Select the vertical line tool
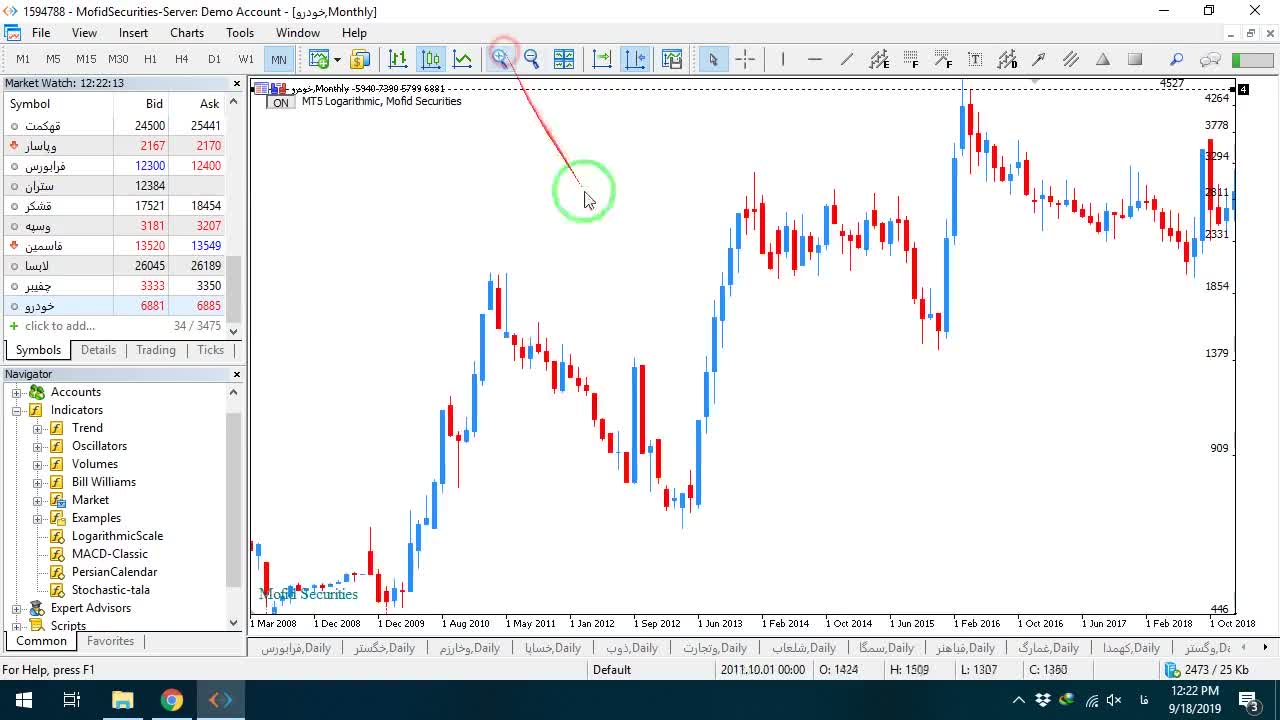Image resolution: width=1280 pixels, height=720 pixels. (783, 59)
